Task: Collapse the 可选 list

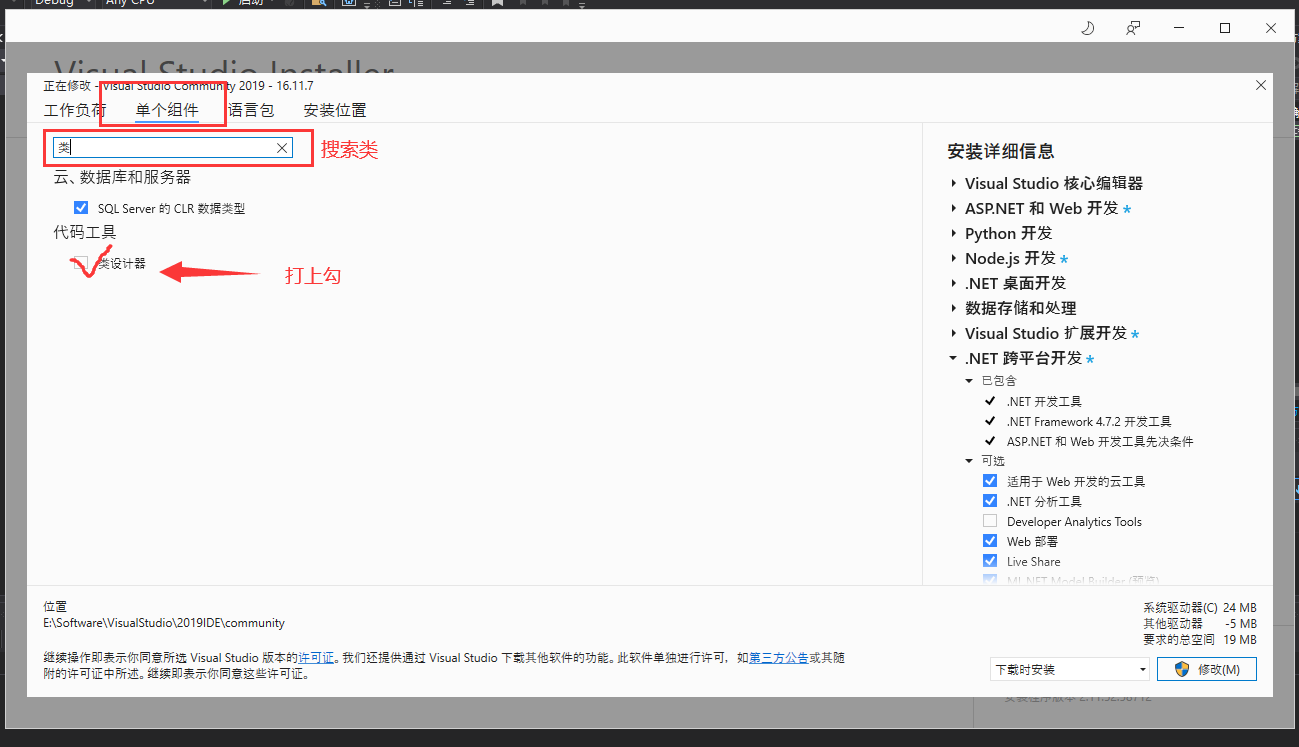Action: [969, 461]
